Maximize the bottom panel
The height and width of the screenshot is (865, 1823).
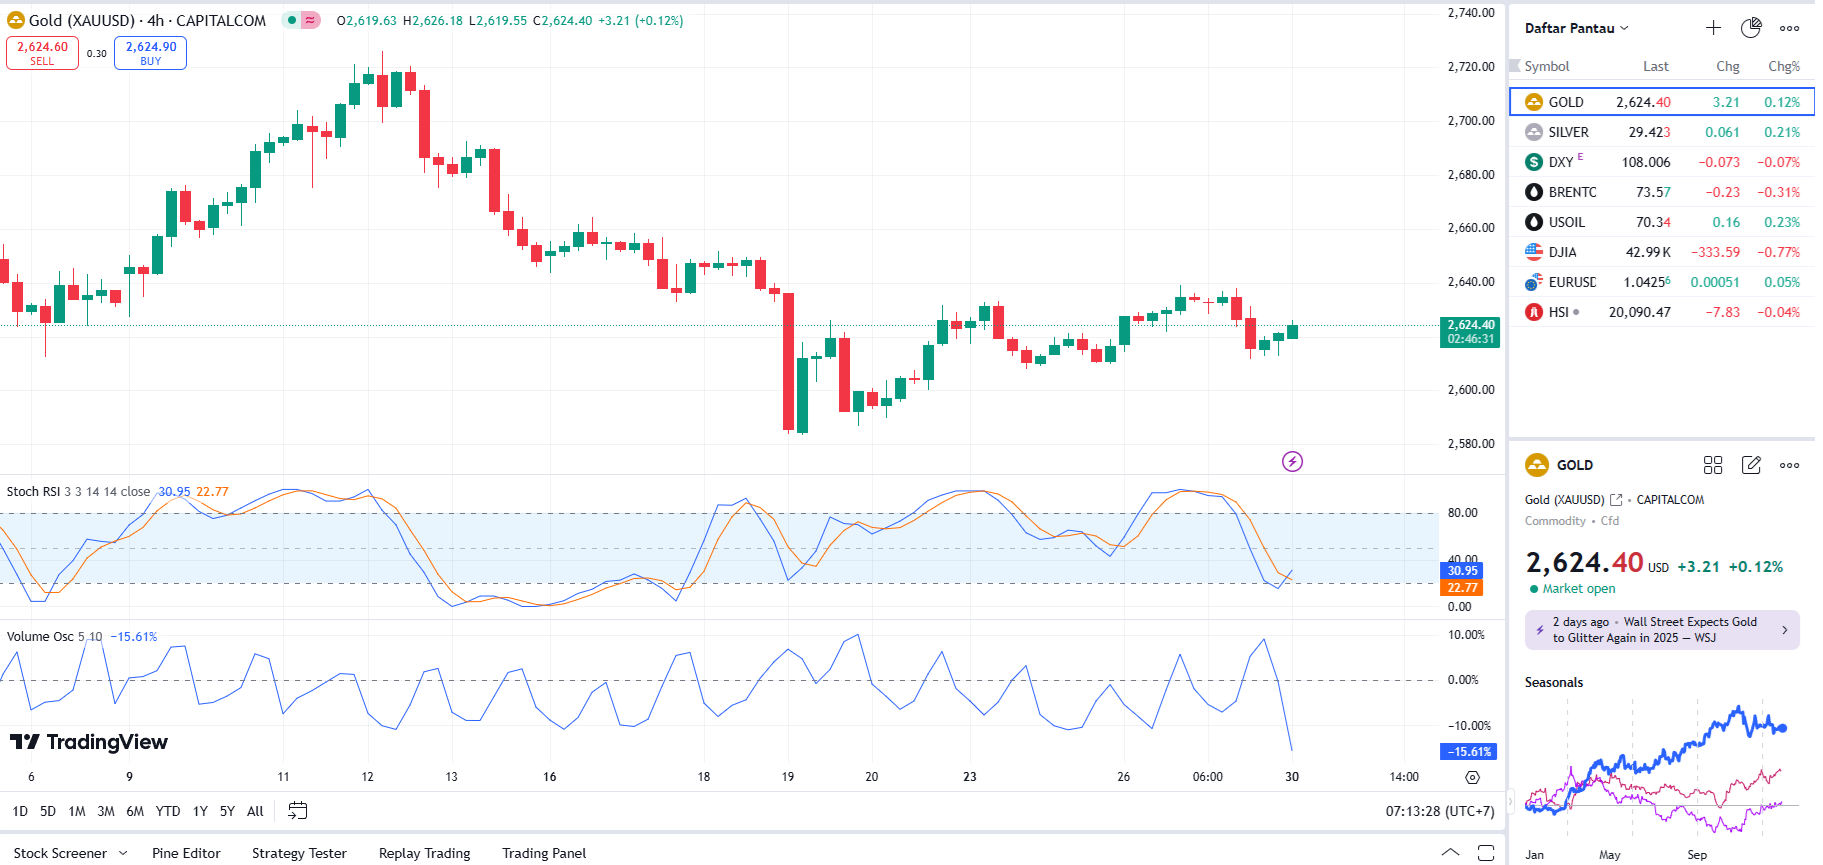[x=1486, y=853]
